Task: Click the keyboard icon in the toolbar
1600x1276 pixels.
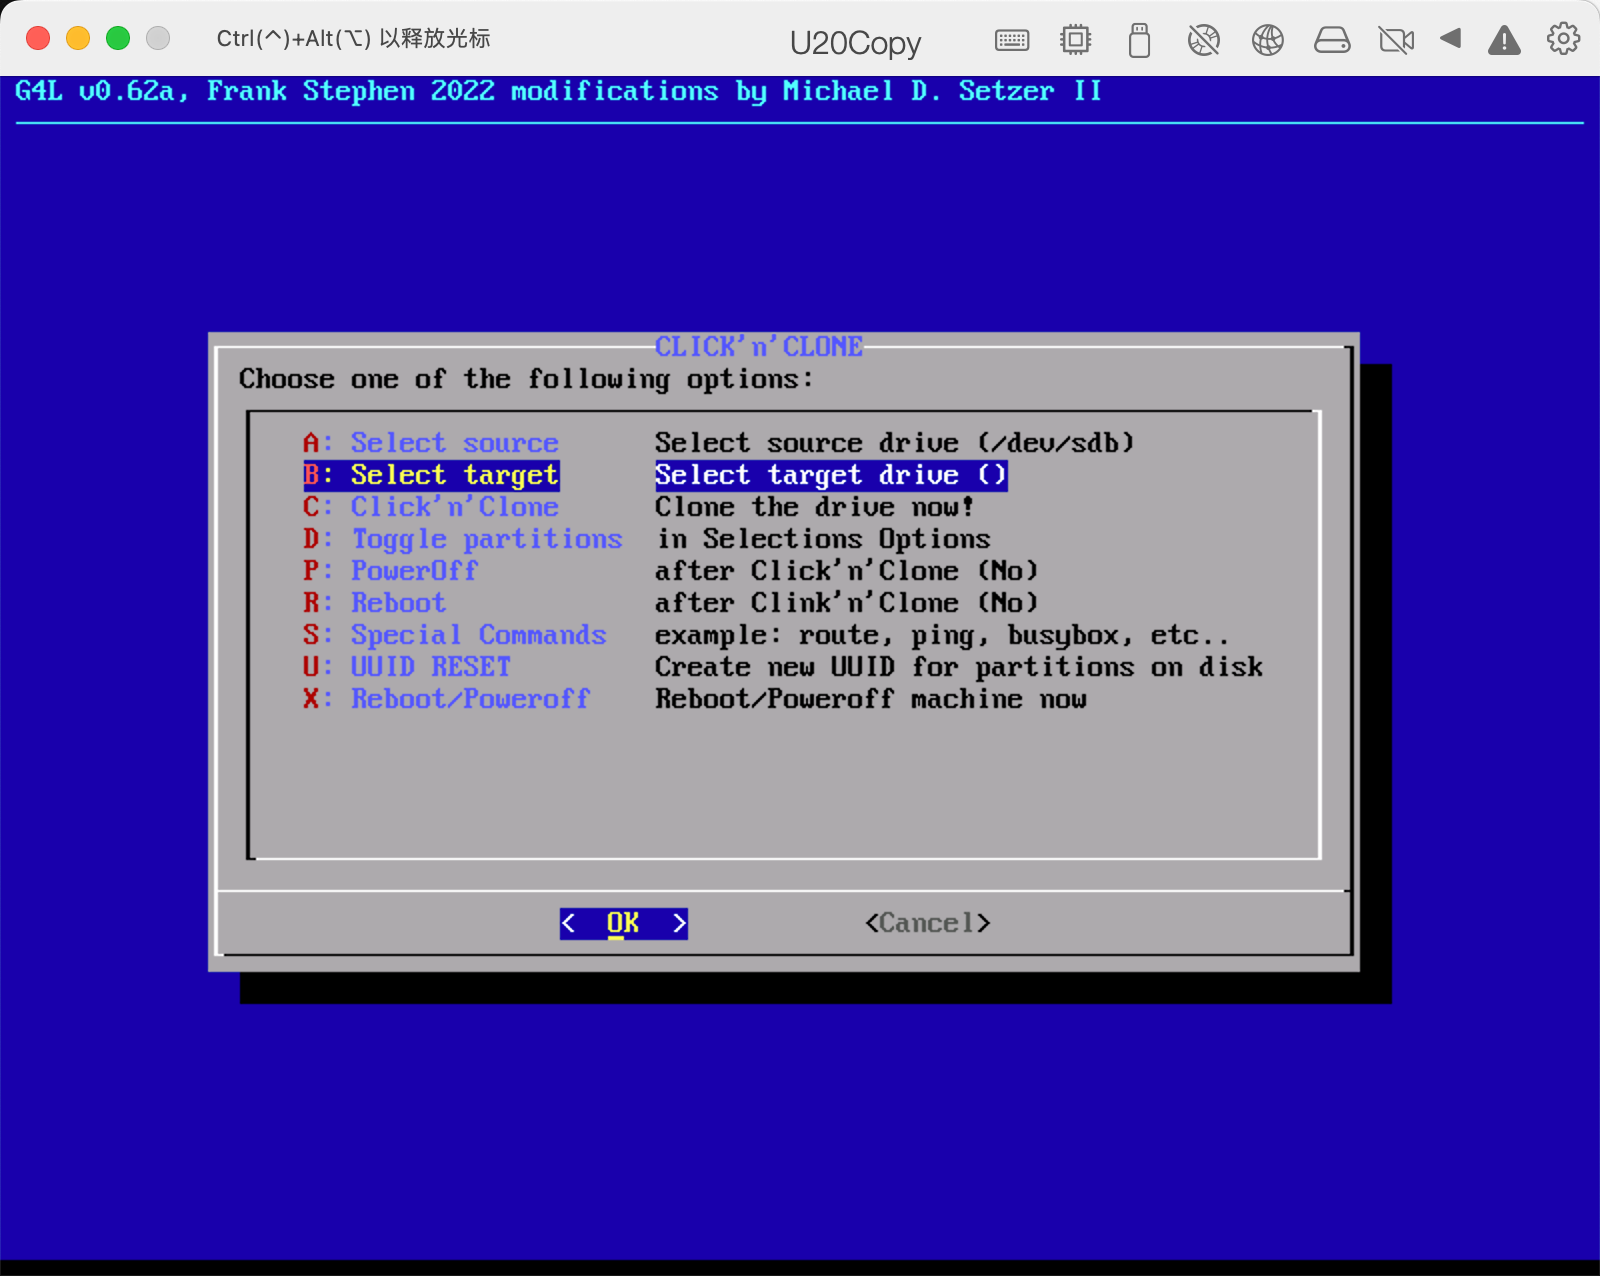Action: 1012,40
